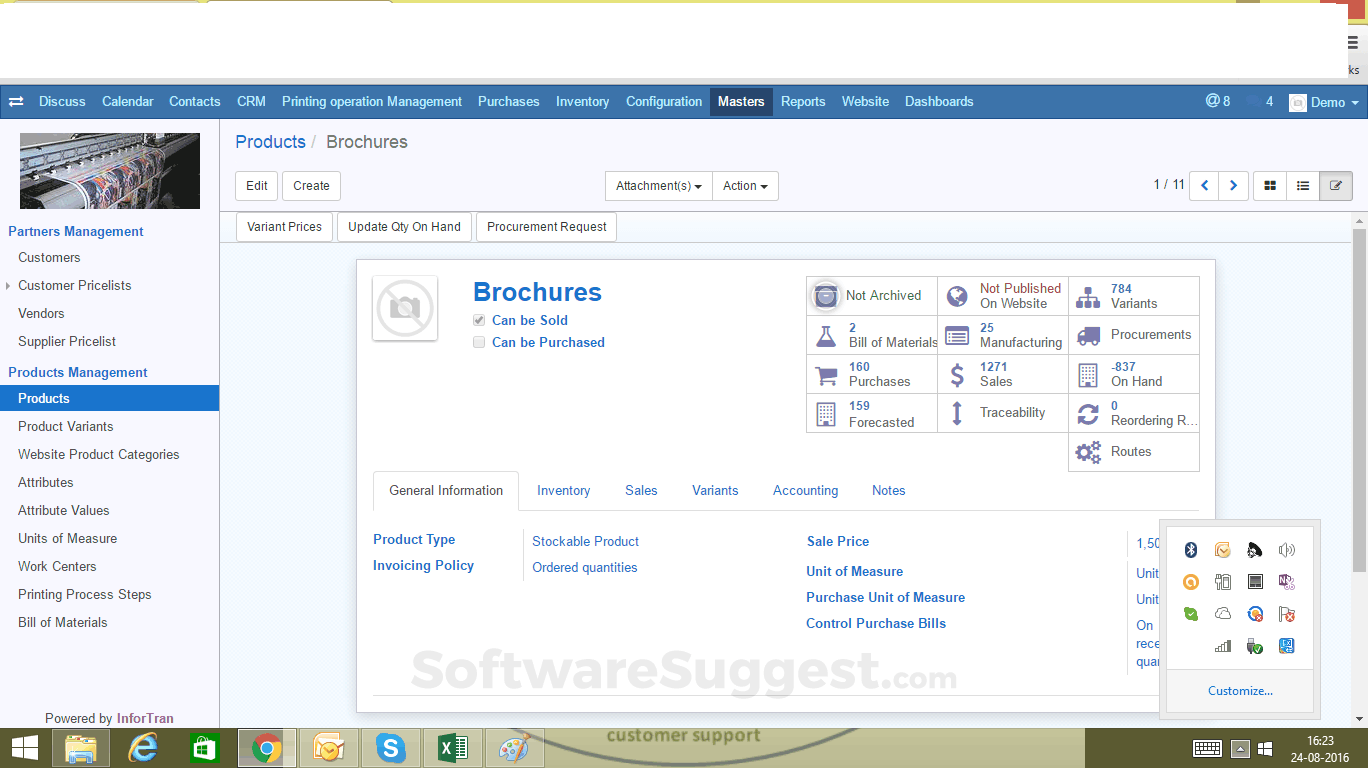The image size is (1368, 768).
Task: Switch to list view icon
Action: click(1302, 185)
